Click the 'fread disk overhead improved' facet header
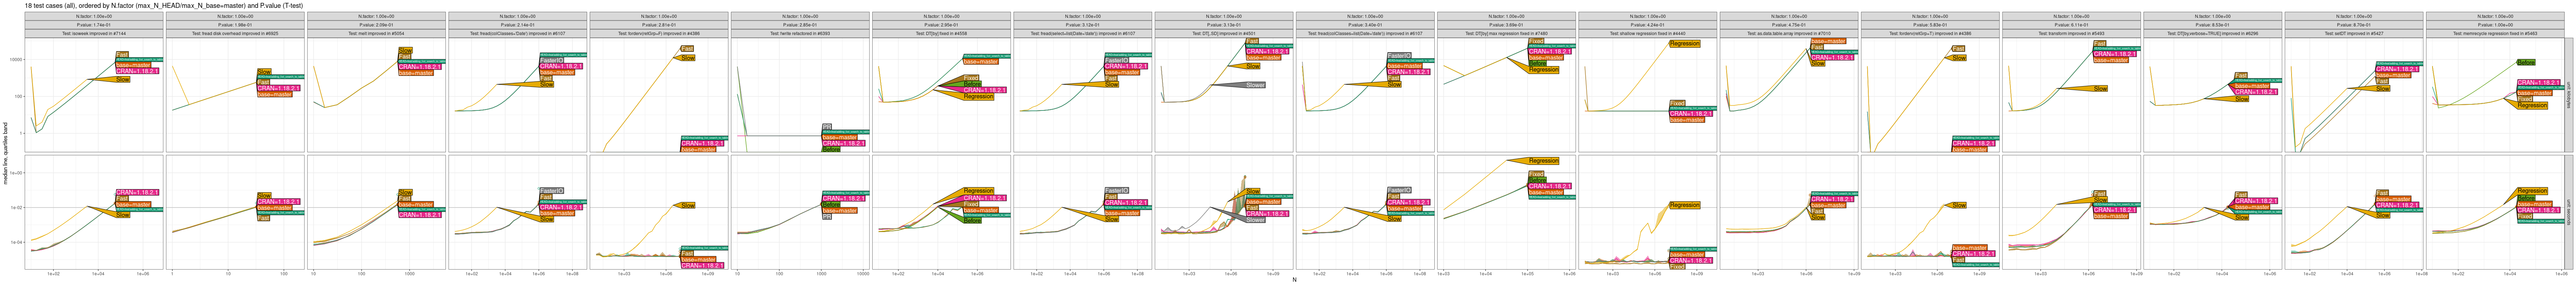The image size is (2576, 286). [x=236, y=33]
